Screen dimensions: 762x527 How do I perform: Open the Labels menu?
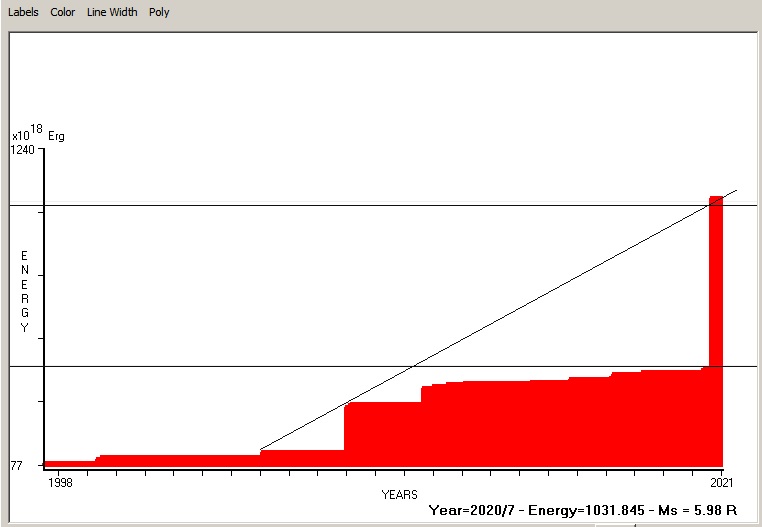click(x=24, y=12)
